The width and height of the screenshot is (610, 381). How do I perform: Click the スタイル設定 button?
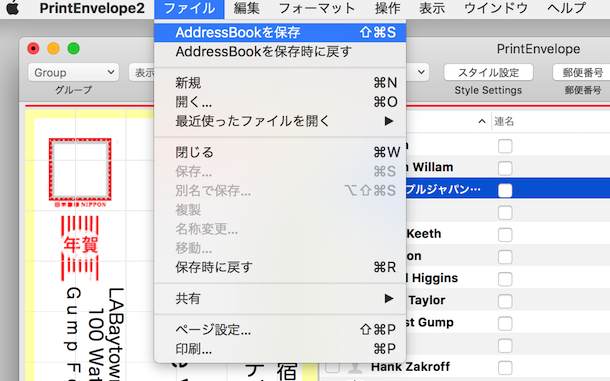[488, 72]
